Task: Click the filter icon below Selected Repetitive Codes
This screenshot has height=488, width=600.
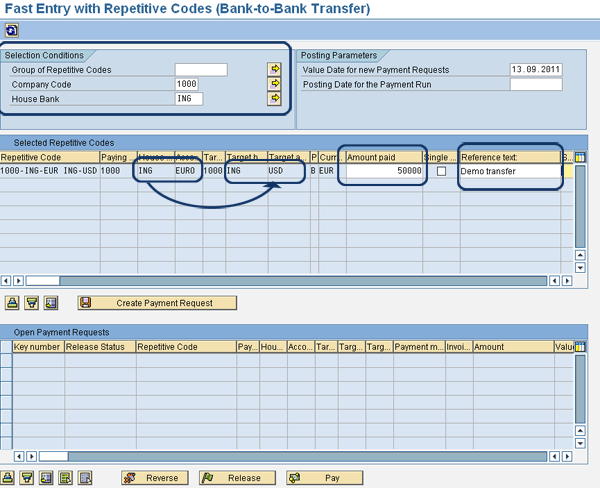Action: click(x=31, y=302)
